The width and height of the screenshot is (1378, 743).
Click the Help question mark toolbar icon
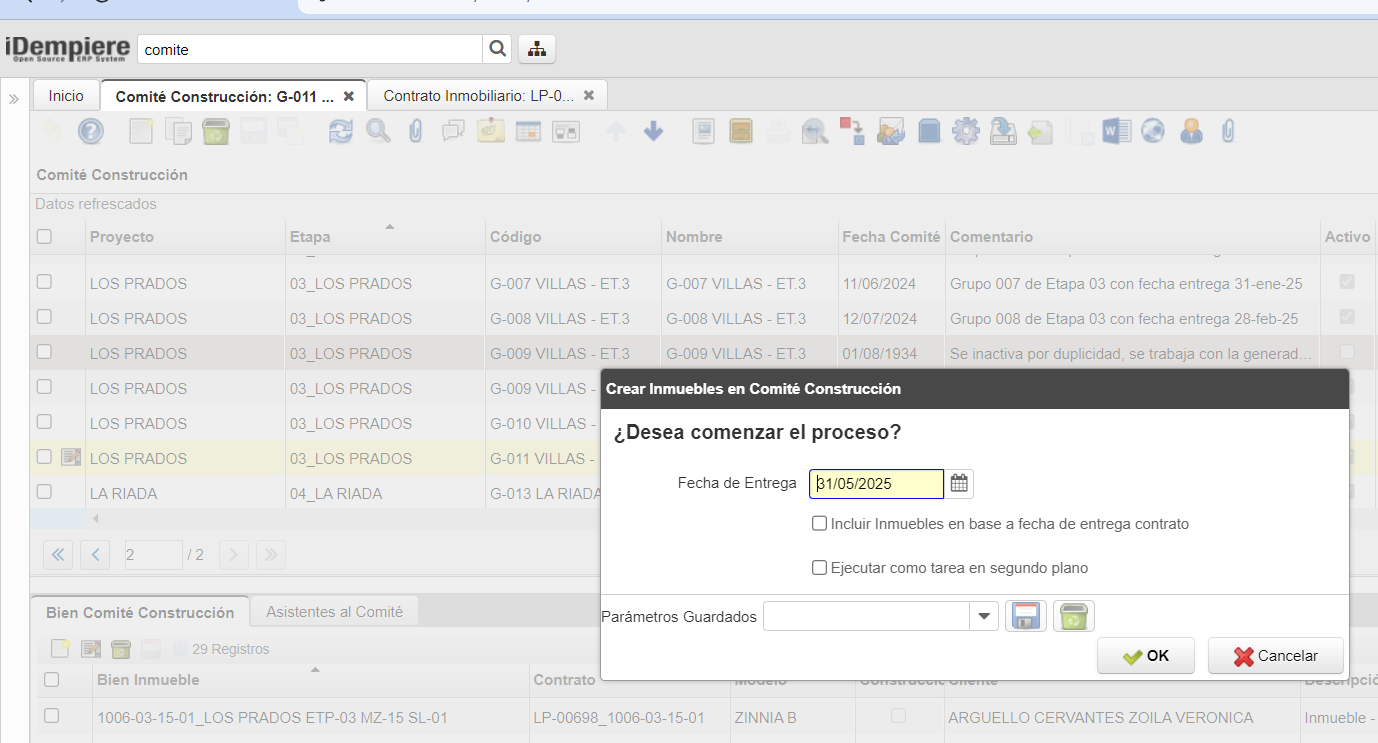(91, 131)
